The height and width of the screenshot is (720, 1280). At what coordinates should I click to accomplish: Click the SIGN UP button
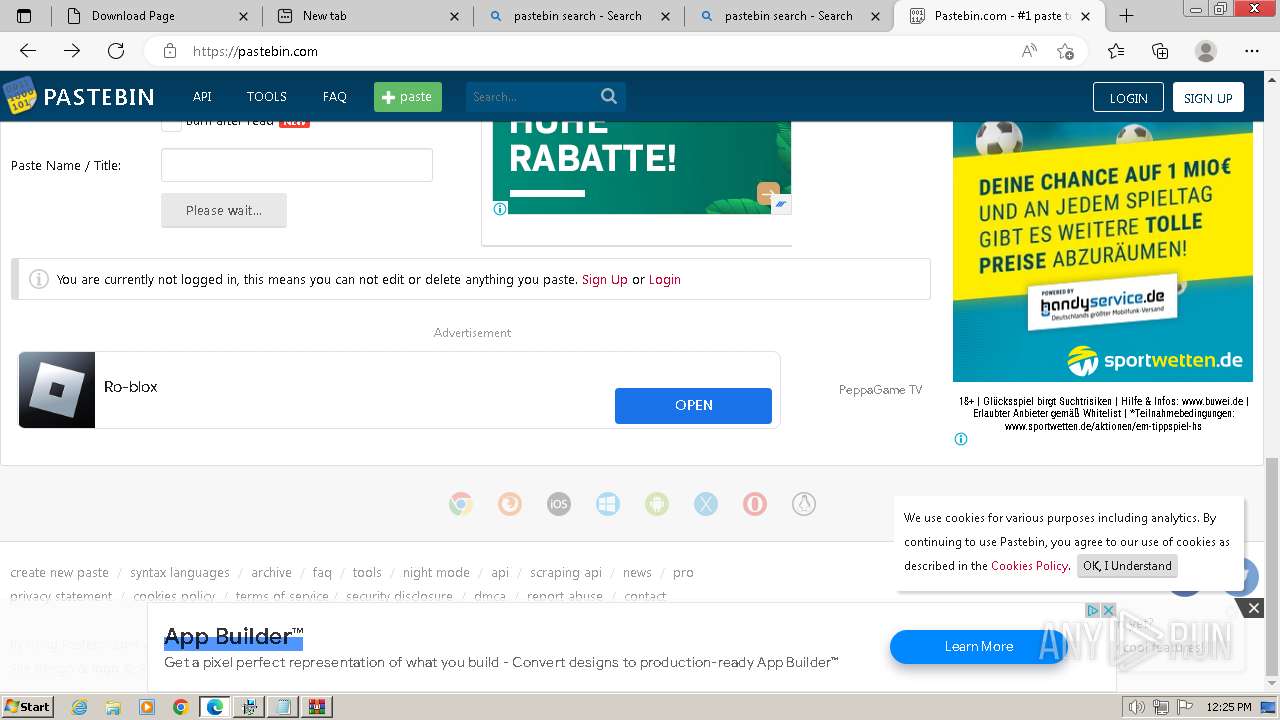(x=1208, y=97)
